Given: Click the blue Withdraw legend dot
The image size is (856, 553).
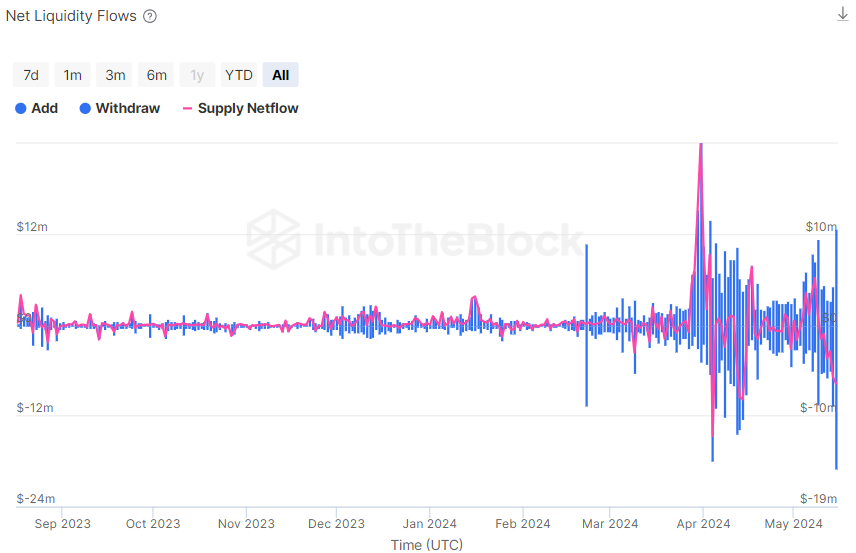Looking at the screenshot, I should coord(85,108).
